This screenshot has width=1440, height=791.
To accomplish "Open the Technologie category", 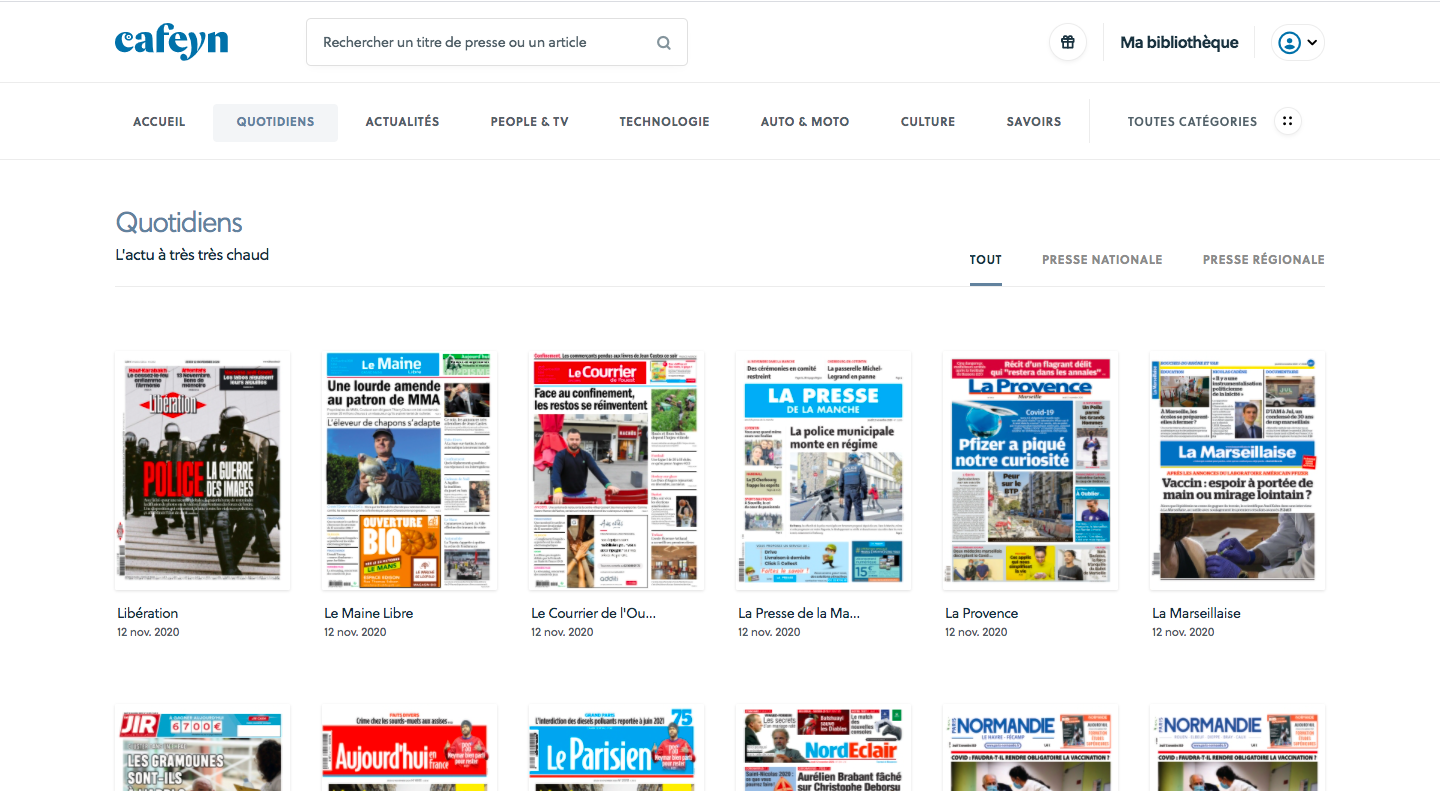I will click(x=664, y=122).
